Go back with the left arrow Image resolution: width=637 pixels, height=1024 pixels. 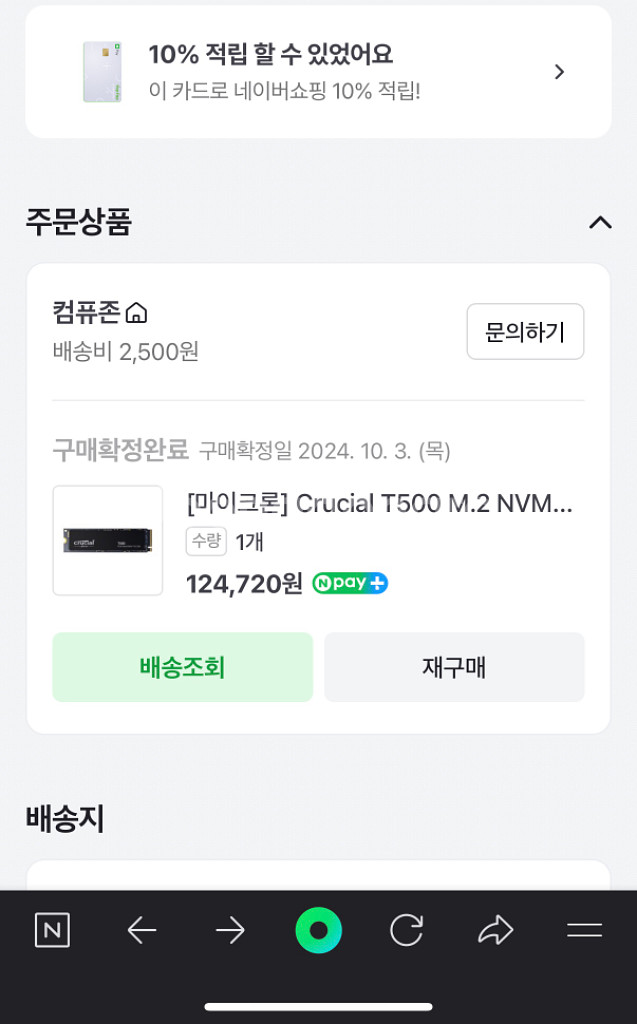142,931
